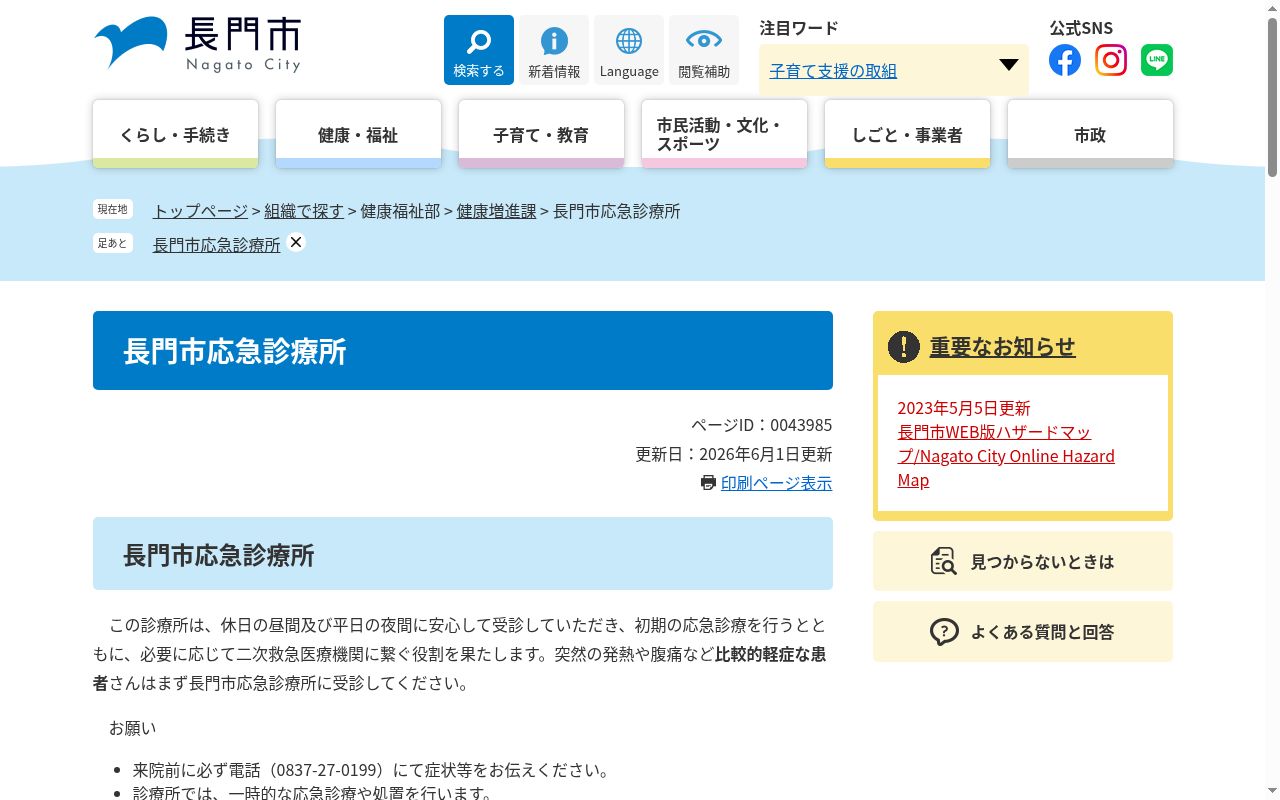
Task: Open the しごと・事業者 menu tab
Action: click(x=907, y=134)
